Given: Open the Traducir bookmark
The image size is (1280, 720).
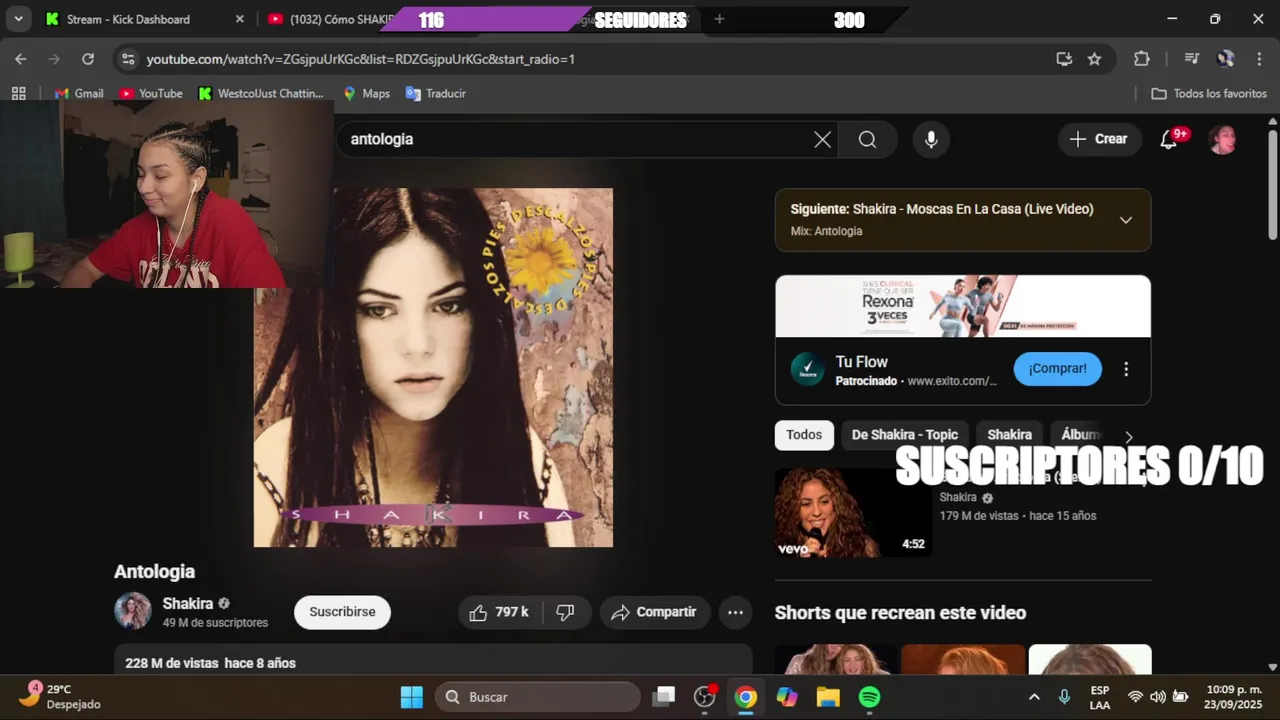Looking at the screenshot, I should pos(436,93).
